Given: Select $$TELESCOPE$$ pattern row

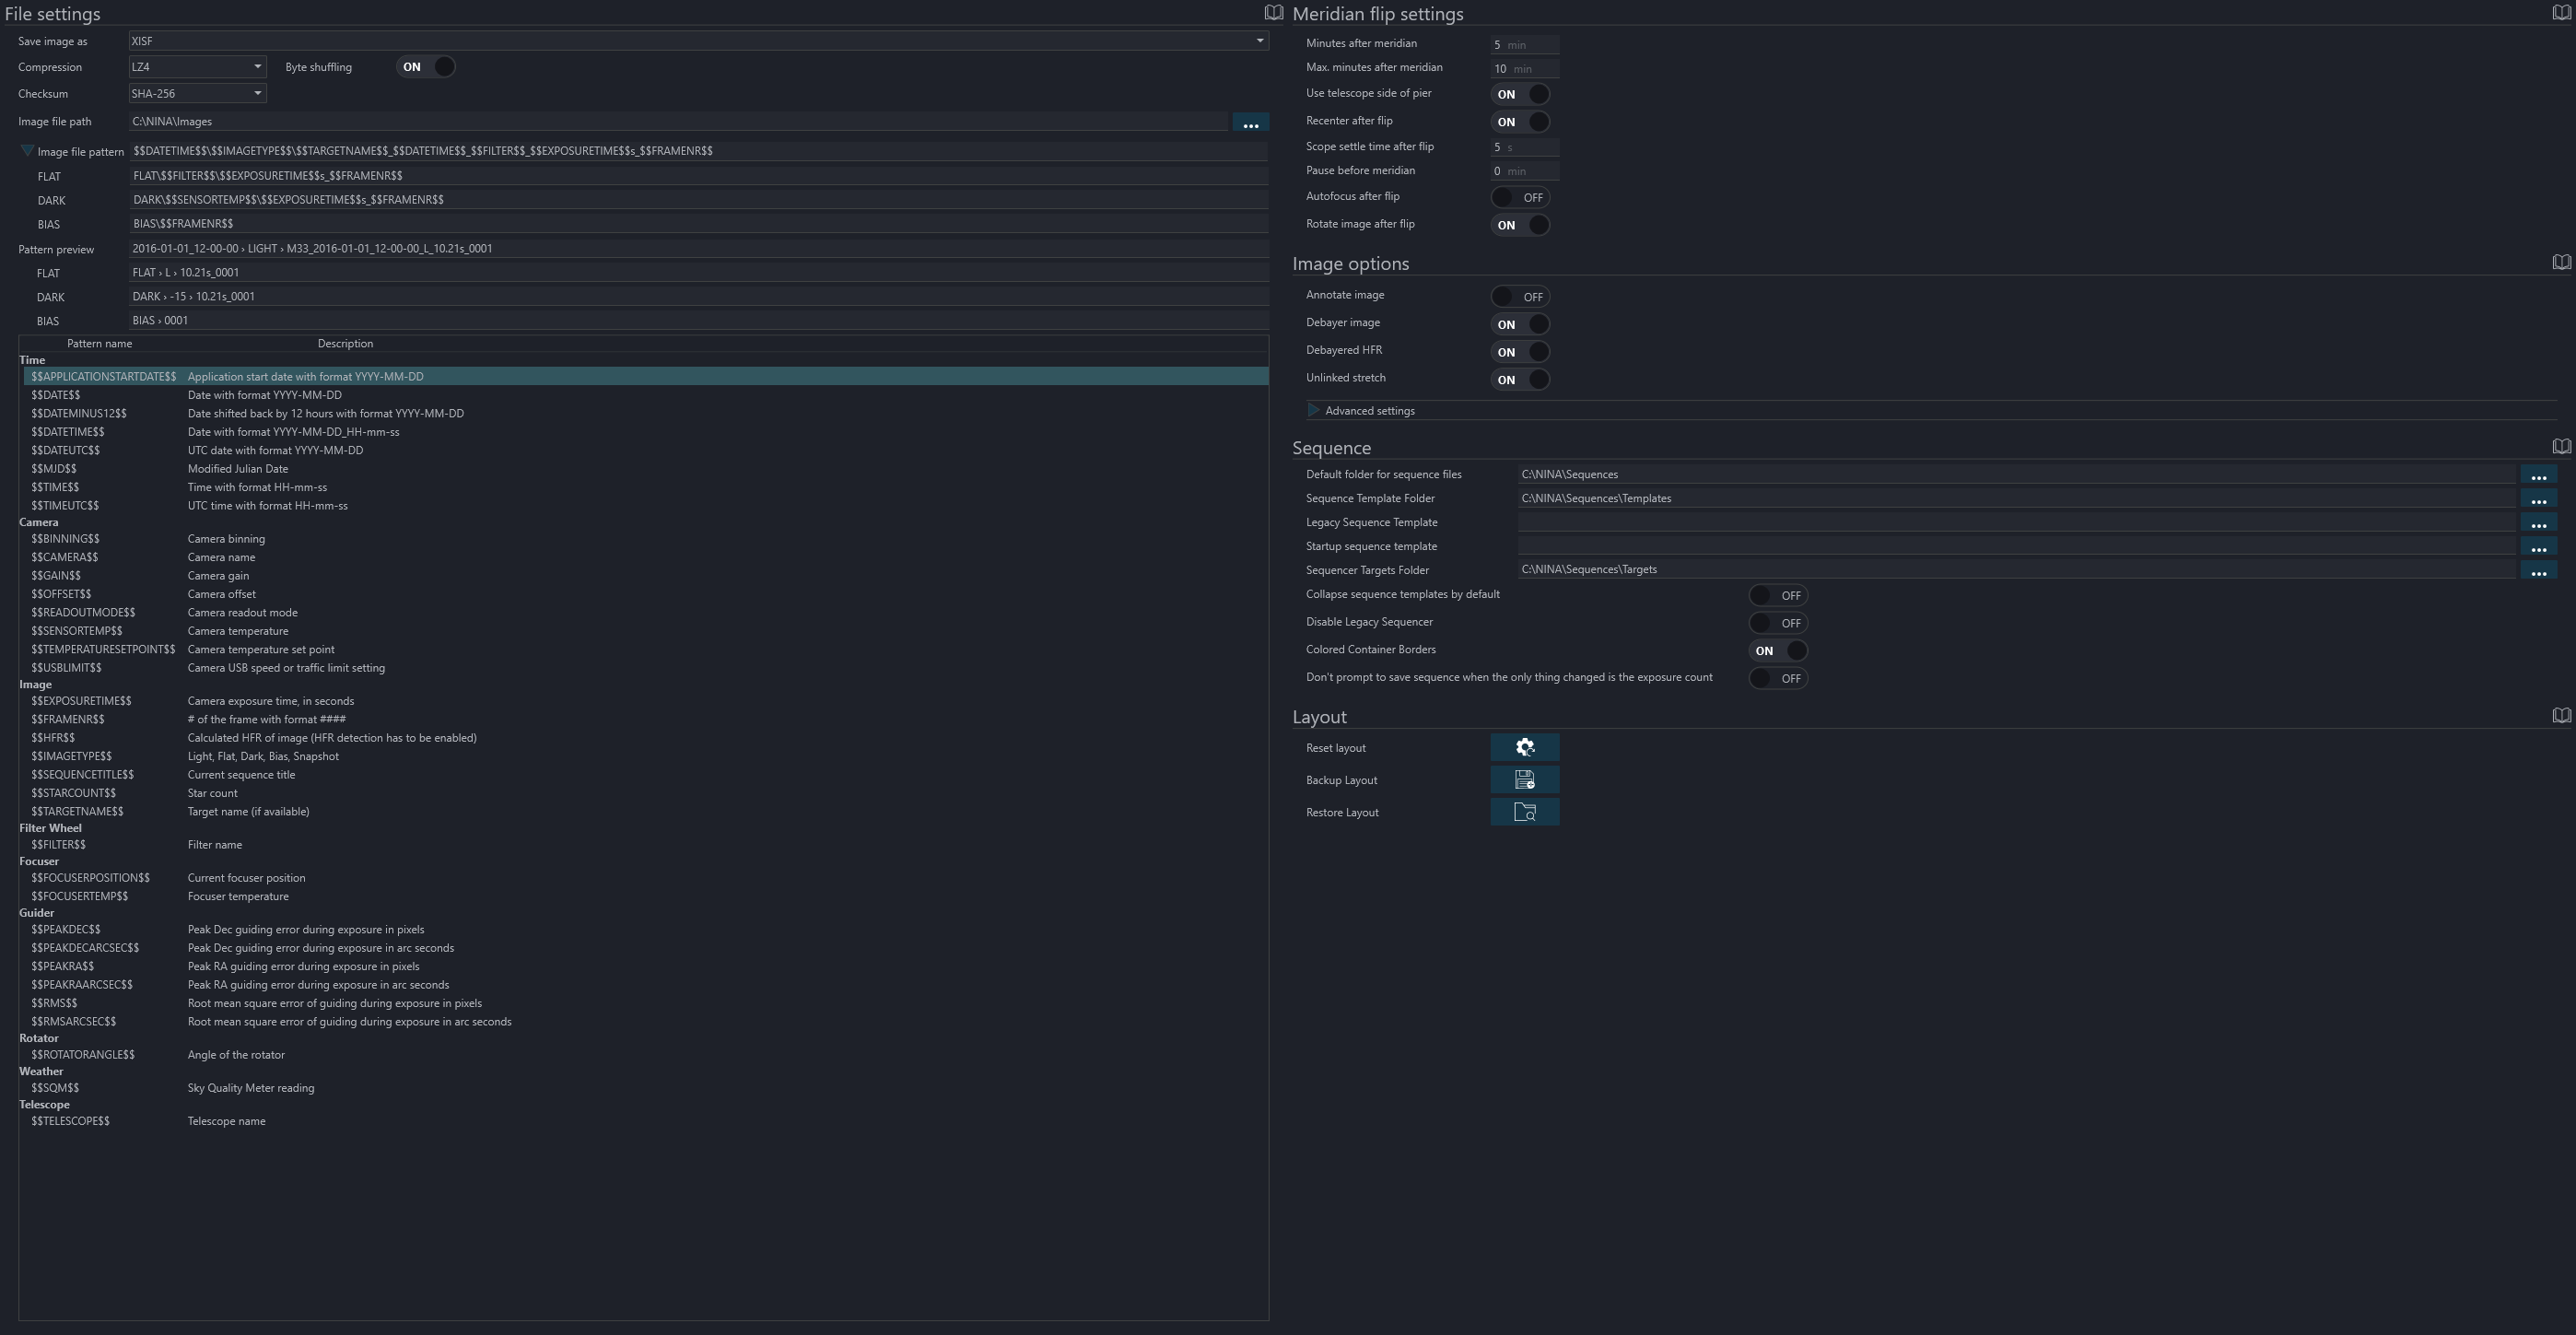Looking at the screenshot, I should (646, 1121).
